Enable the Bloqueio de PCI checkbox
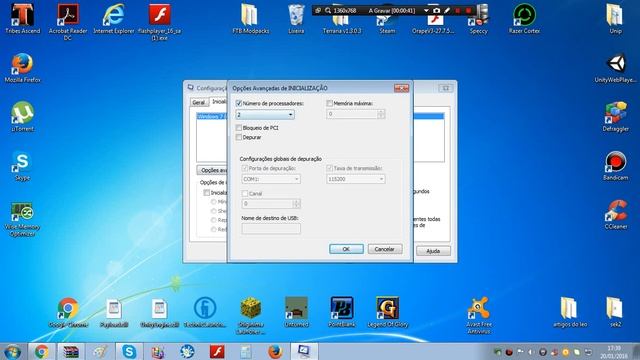 (x=239, y=128)
